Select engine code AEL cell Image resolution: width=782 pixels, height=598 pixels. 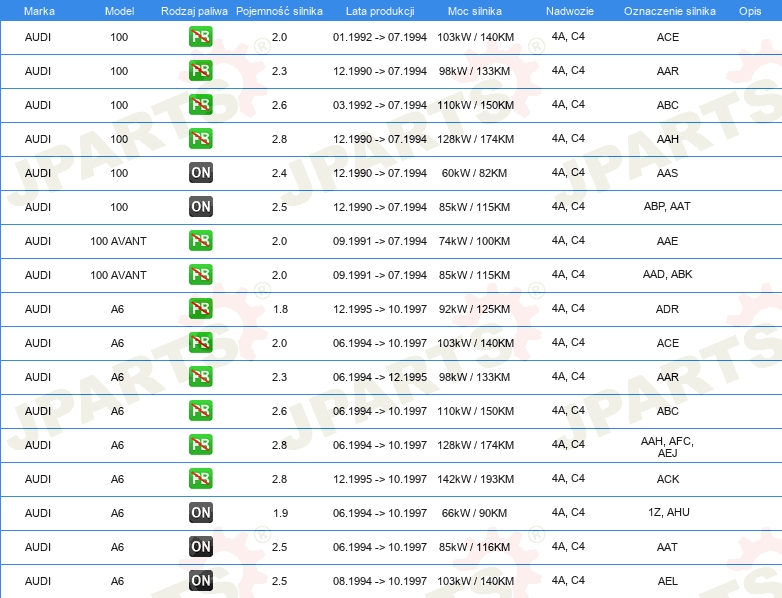[667, 581]
